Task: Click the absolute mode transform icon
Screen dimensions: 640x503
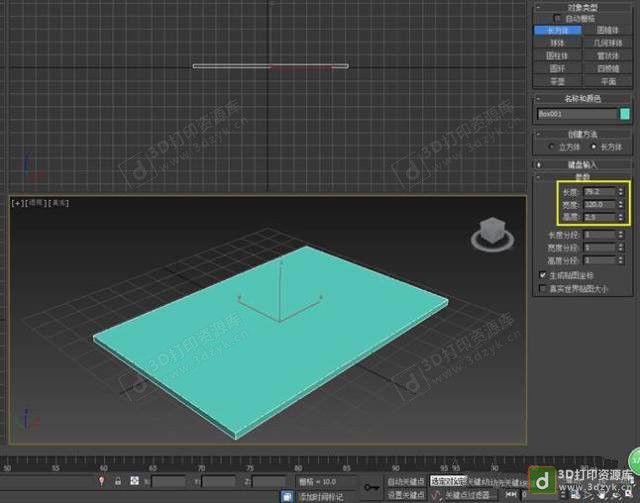Action: (134, 481)
